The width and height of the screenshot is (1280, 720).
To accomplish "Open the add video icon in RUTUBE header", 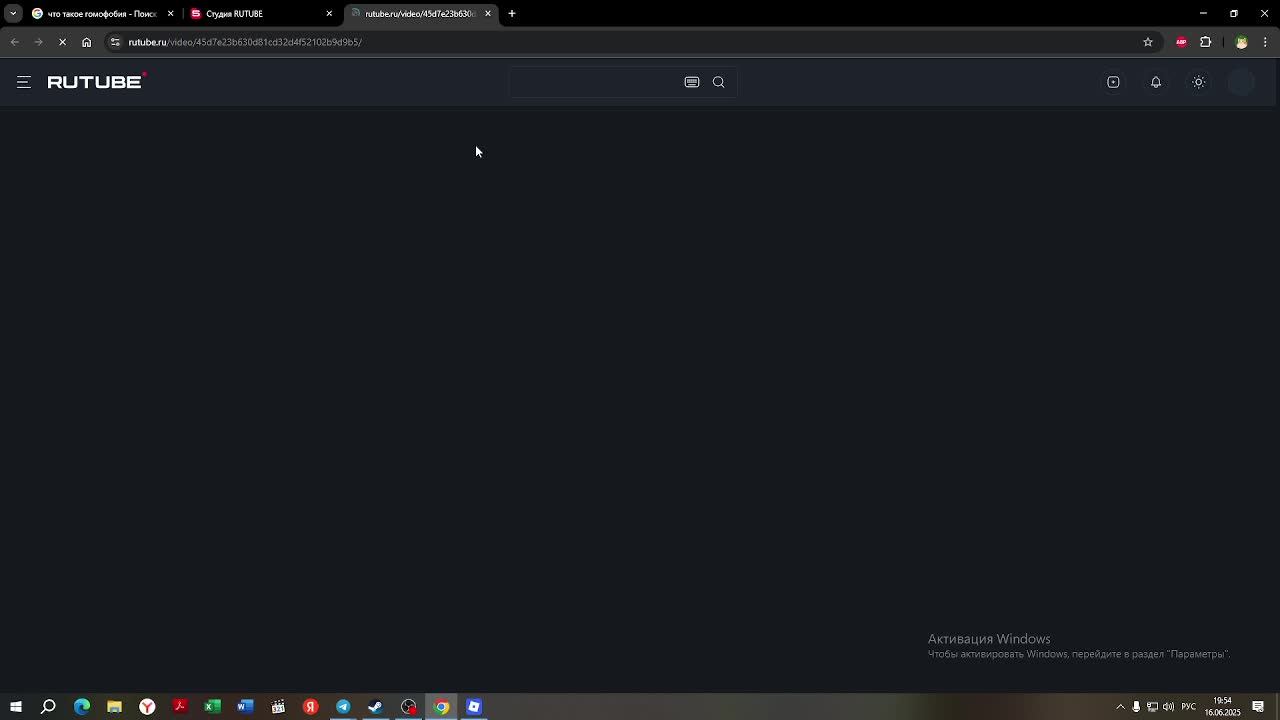I will 1113,82.
